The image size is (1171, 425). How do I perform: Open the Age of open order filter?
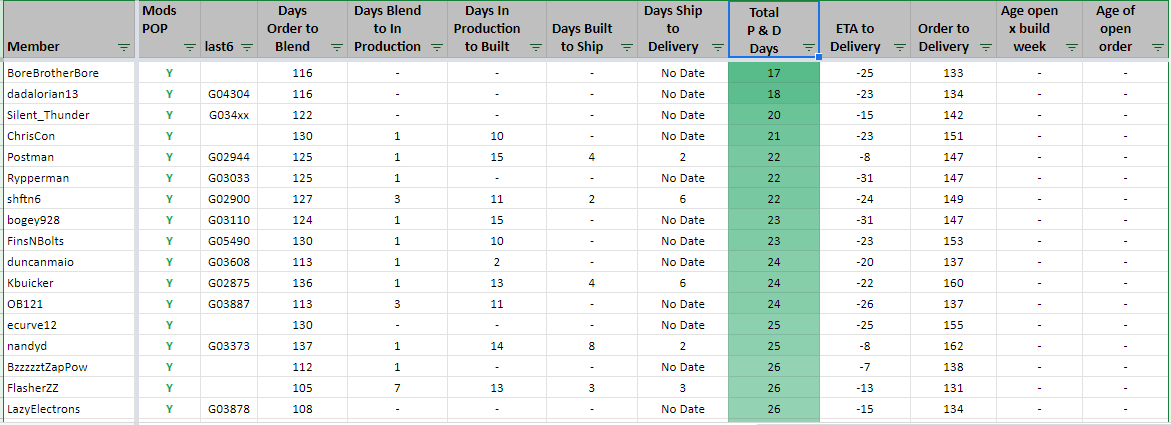(1157, 47)
